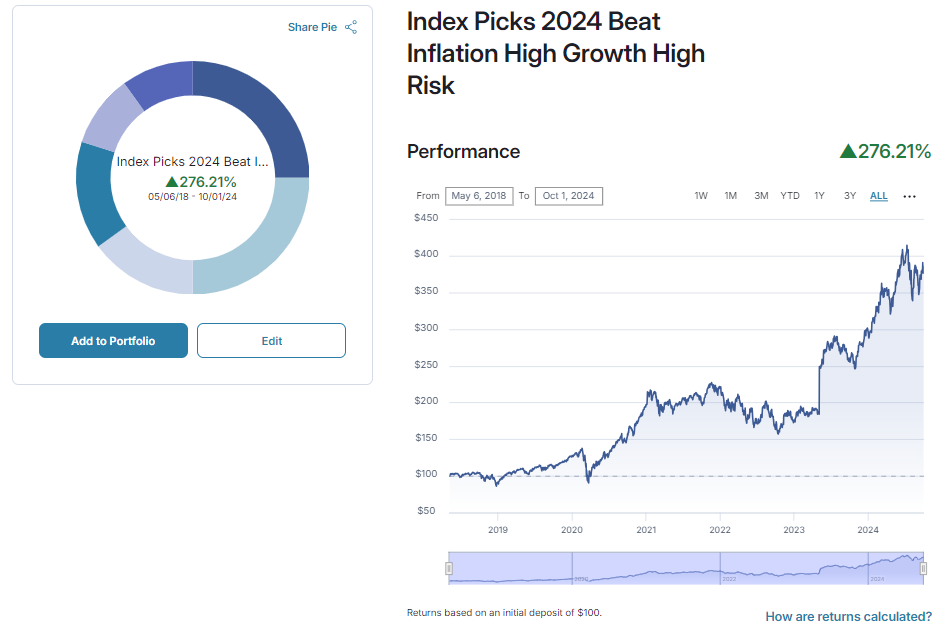Select the 1W time range
The image size is (947, 636).
(x=701, y=196)
